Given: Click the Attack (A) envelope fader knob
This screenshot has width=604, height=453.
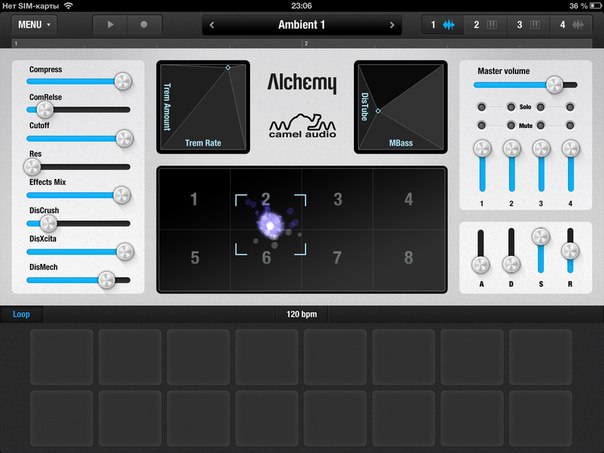Looking at the screenshot, I should click(x=481, y=265).
